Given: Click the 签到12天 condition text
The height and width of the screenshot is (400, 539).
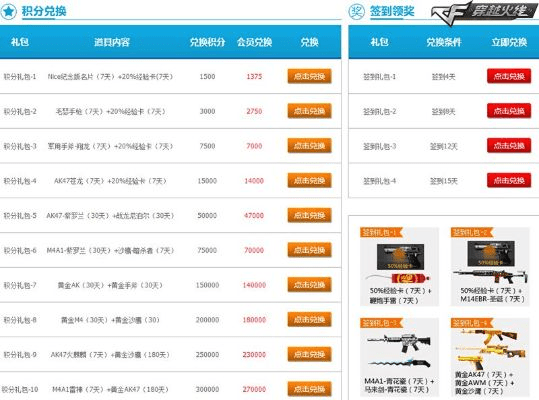Looking at the screenshot, I should point(443,146).
